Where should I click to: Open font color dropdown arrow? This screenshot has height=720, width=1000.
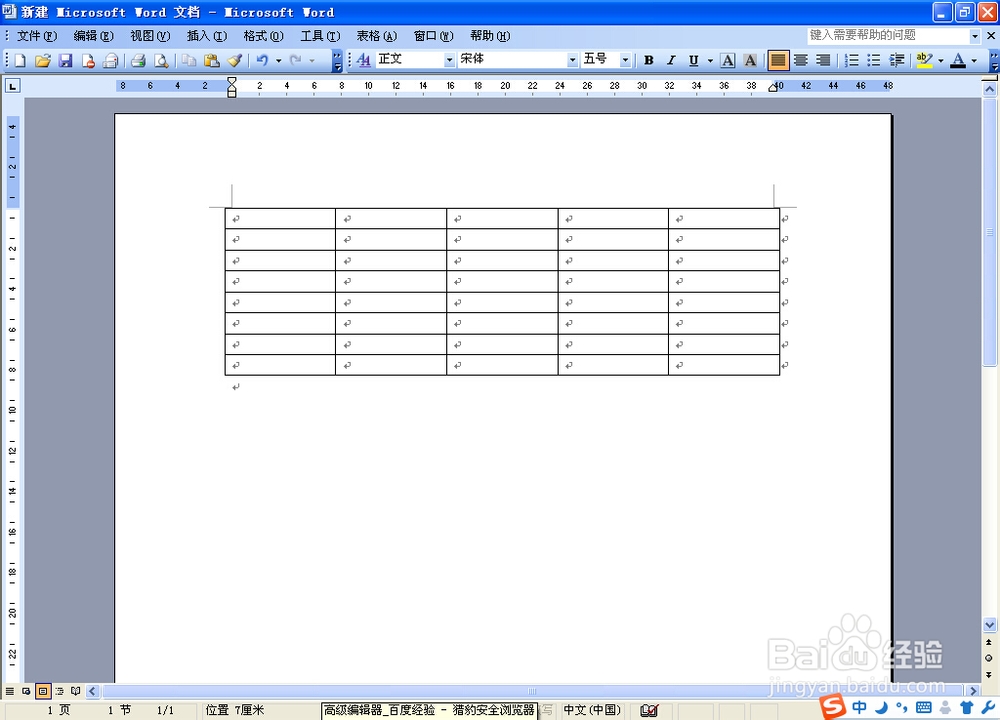pos(974,61)
